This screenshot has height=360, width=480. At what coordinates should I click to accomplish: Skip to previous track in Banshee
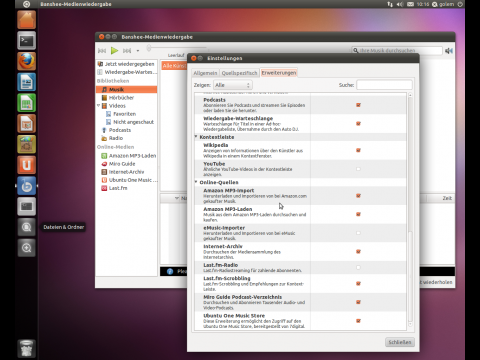point(102,51)
